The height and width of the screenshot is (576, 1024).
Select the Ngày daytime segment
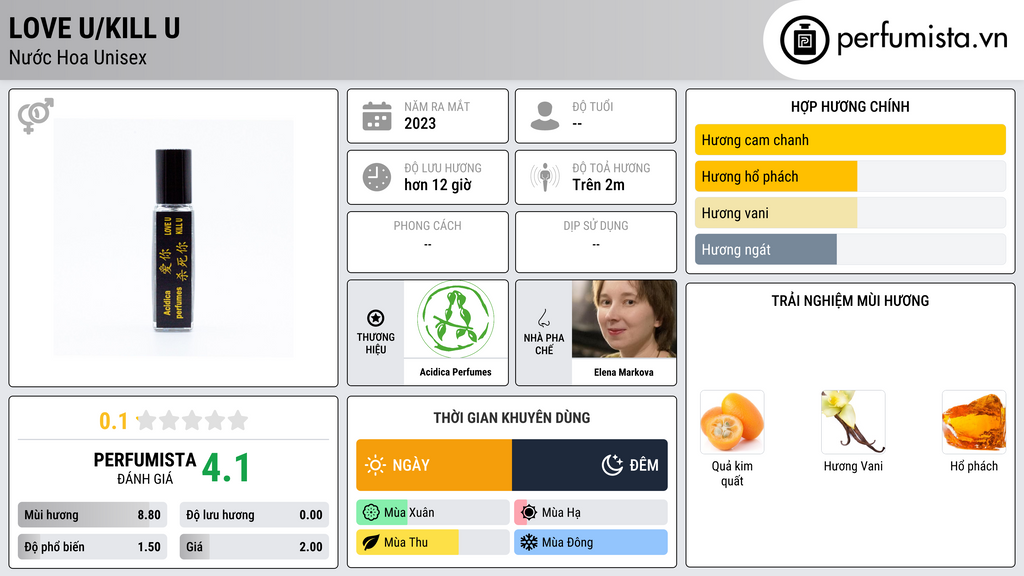(434, 465)
